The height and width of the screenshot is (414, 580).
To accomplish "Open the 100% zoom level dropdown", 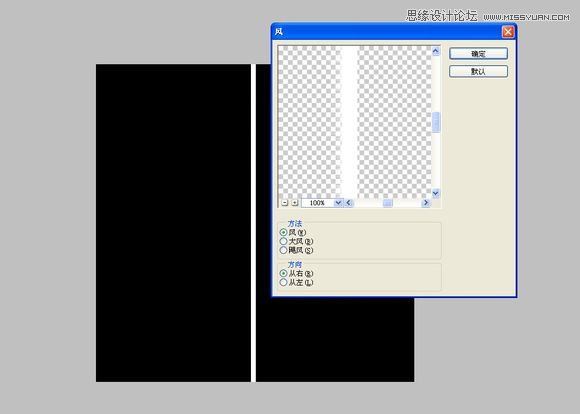I will pos(338,203).
